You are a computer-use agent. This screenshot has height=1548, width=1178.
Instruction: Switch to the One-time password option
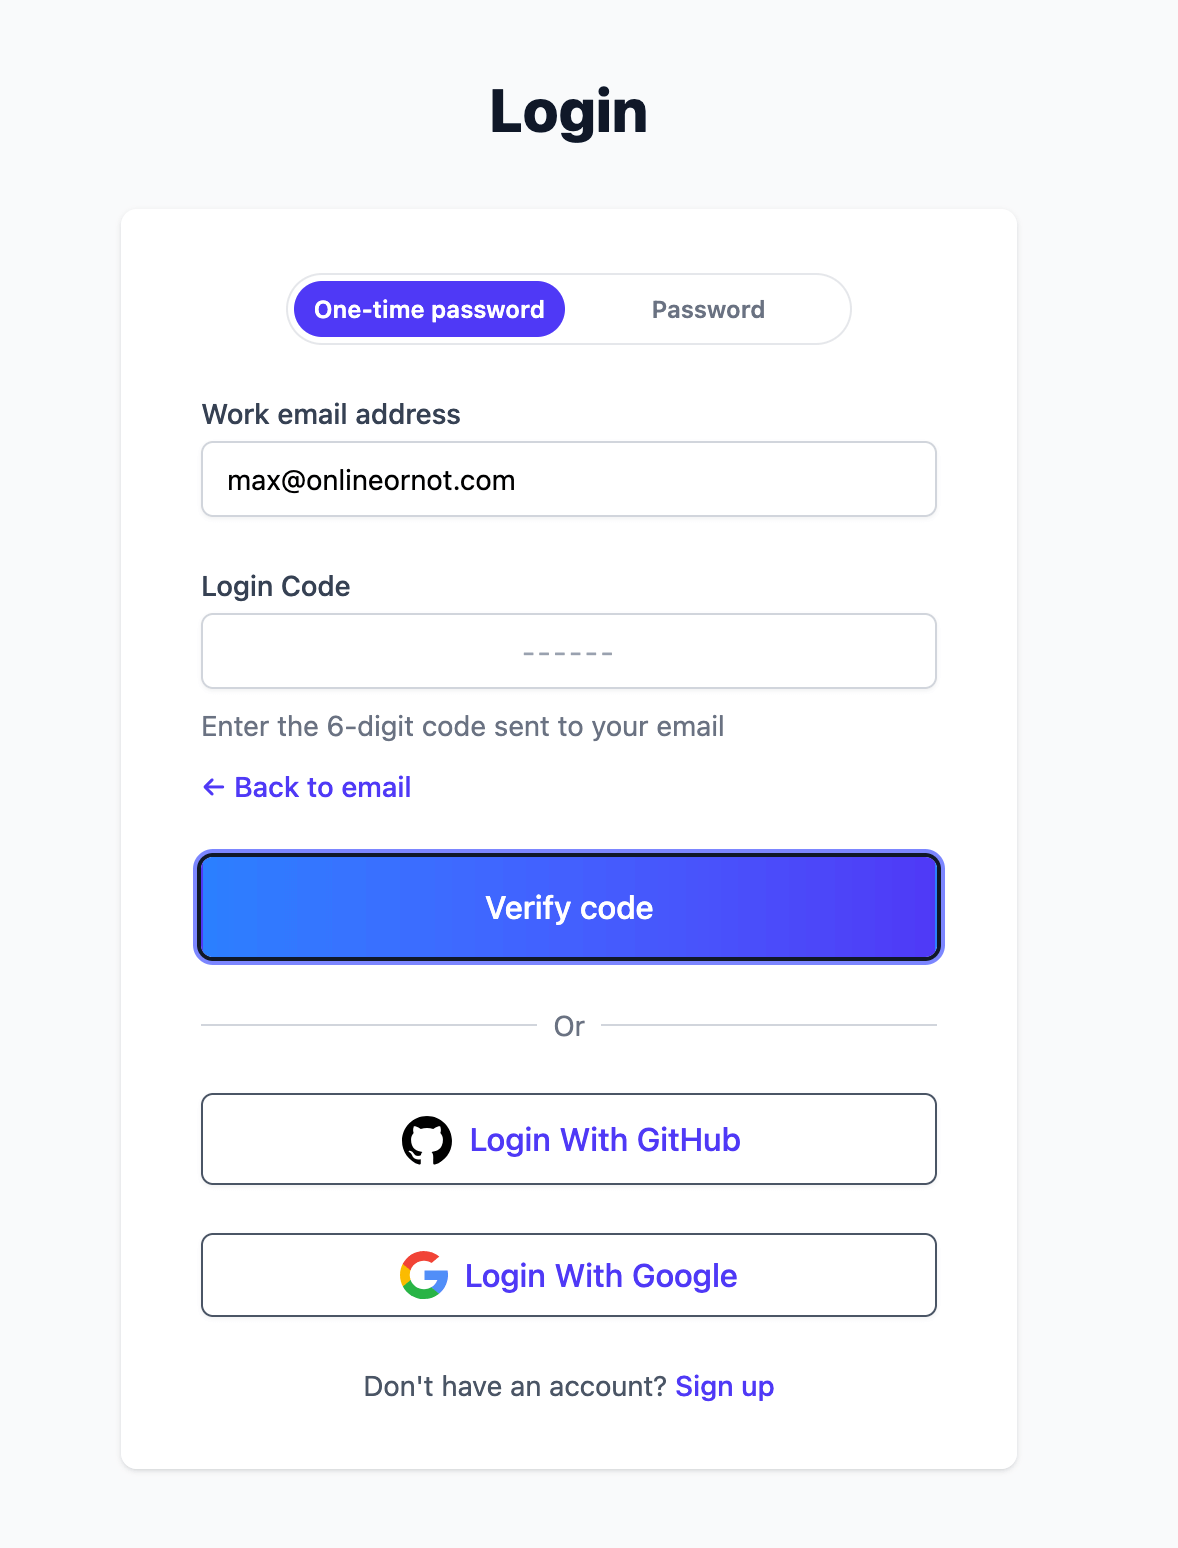(x=429, y=309)
